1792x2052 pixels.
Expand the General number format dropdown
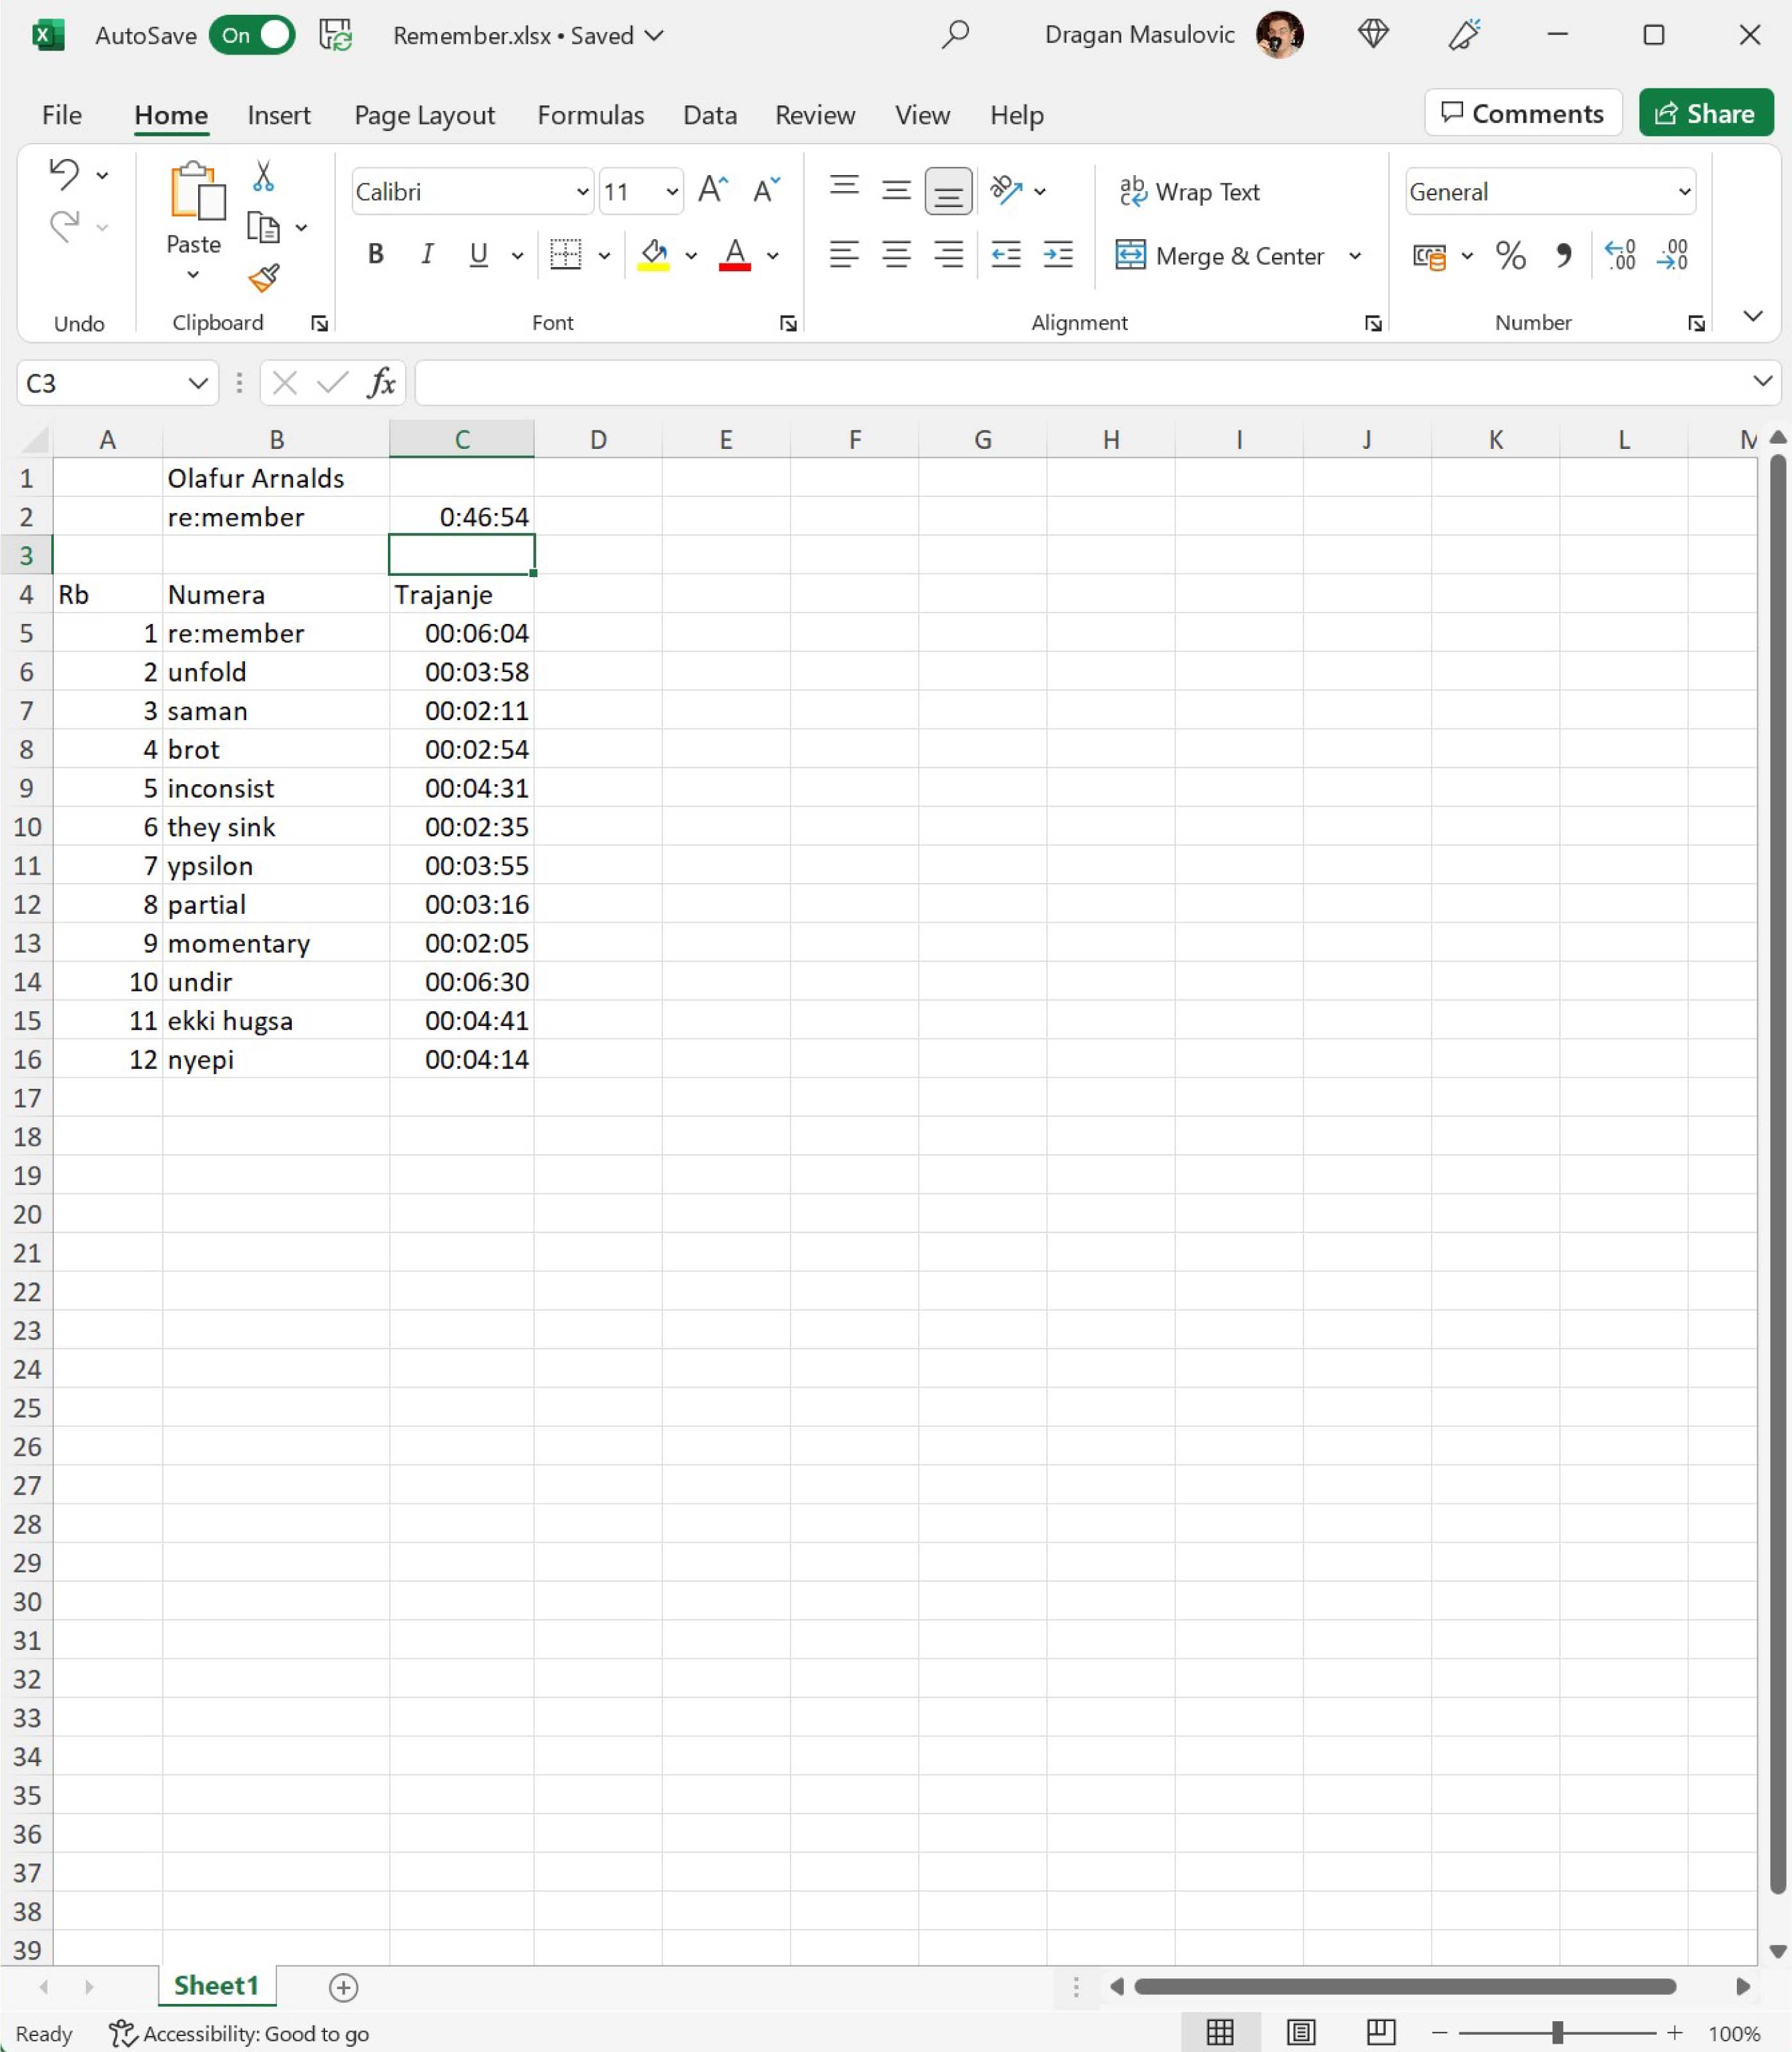click(1684, 191)
